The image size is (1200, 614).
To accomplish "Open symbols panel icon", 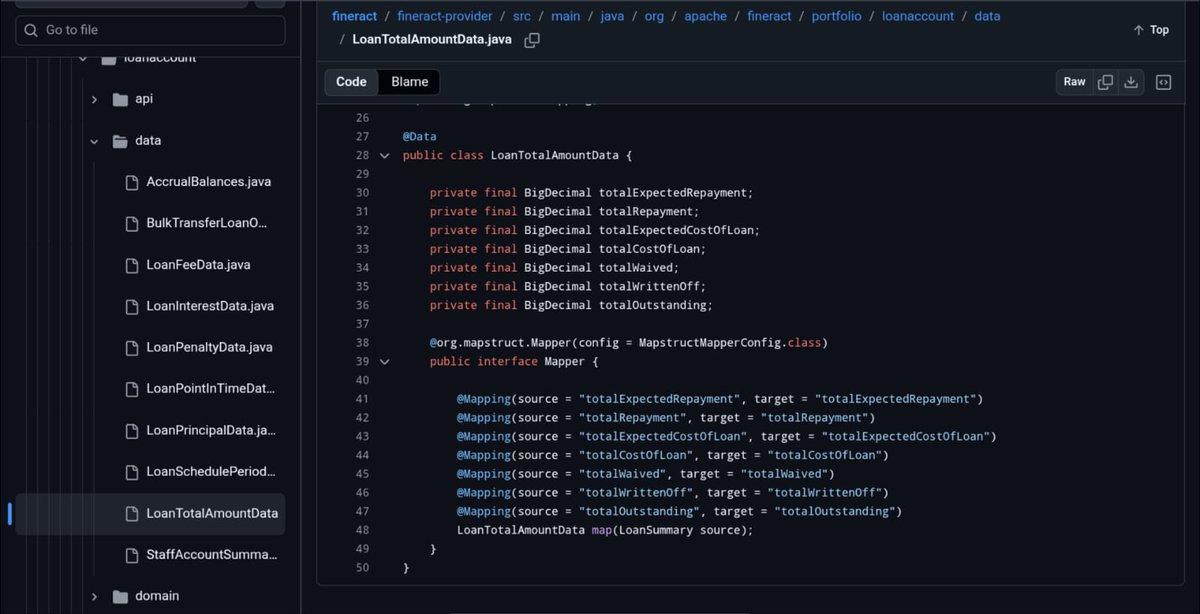I will [x=1164, y=82].
